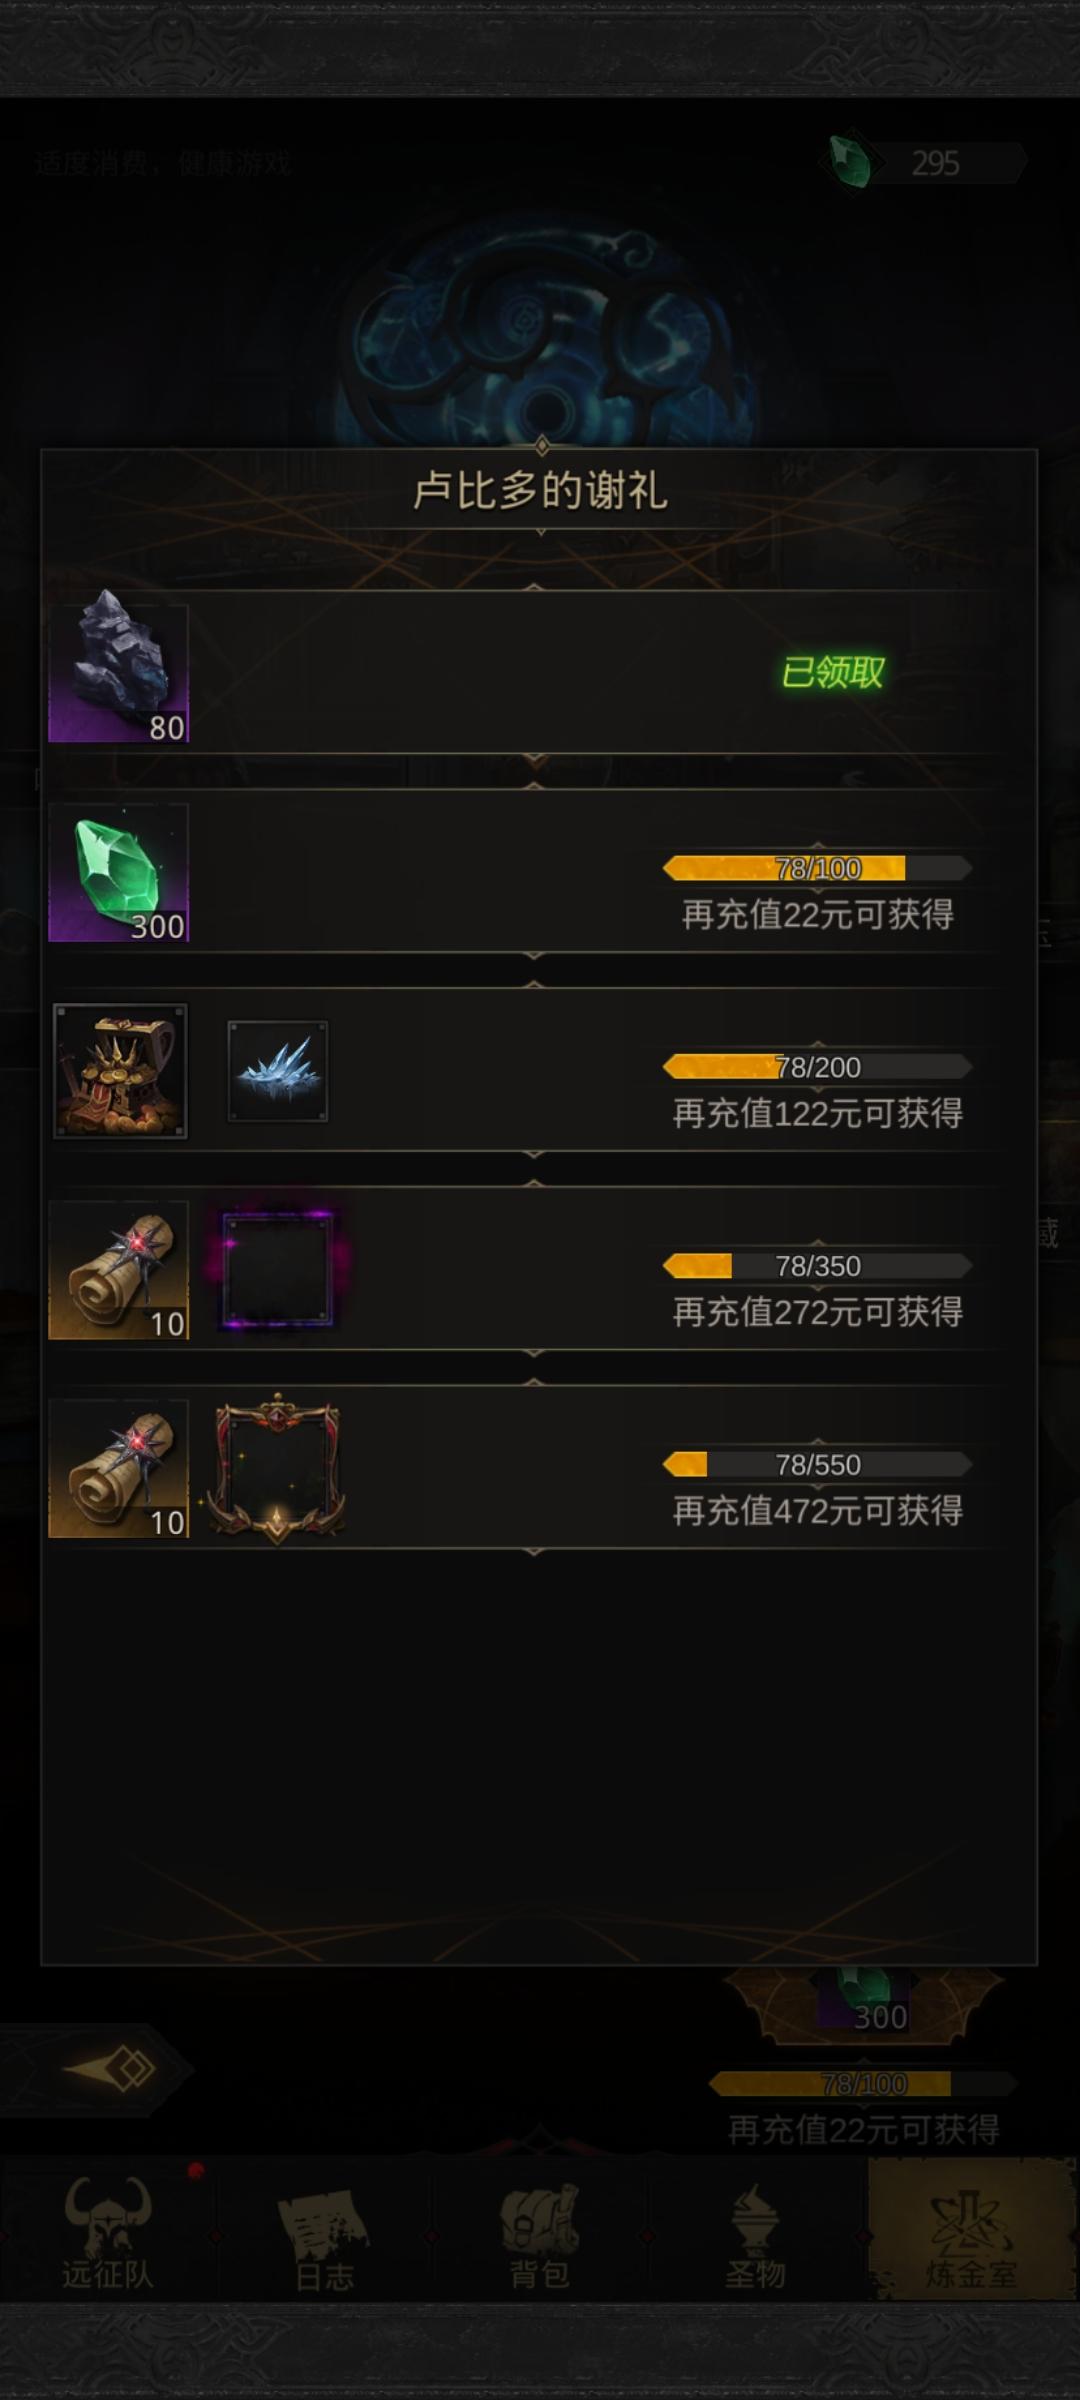1080x2400 pixels.
Task: Tap the diamond arrow back button
Action: (110, 2069)
